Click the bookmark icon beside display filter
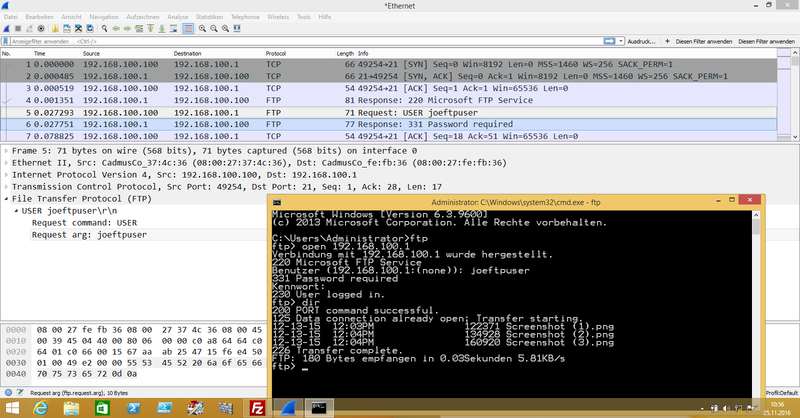 pos(6,42)
